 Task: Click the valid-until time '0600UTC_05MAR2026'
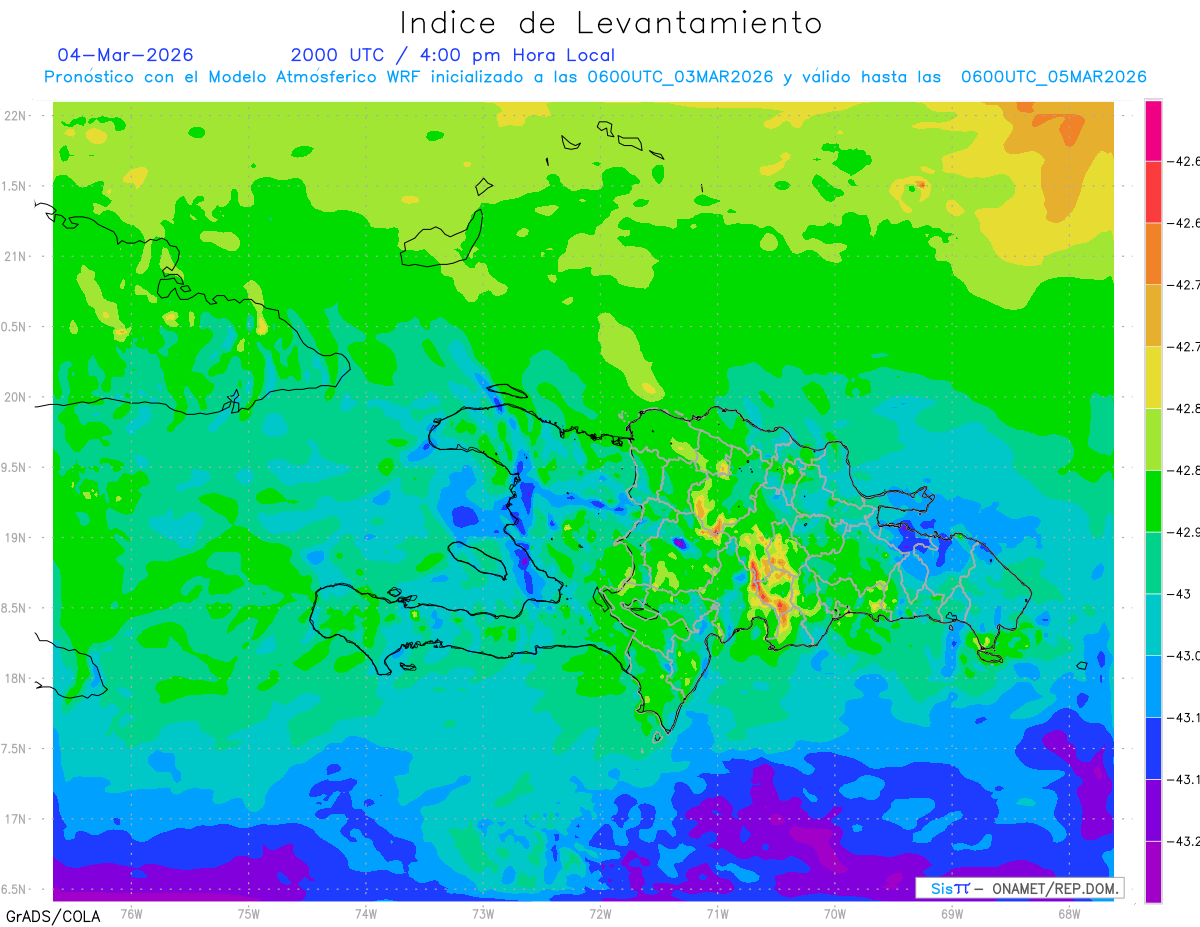click(x=1053, y=77)
